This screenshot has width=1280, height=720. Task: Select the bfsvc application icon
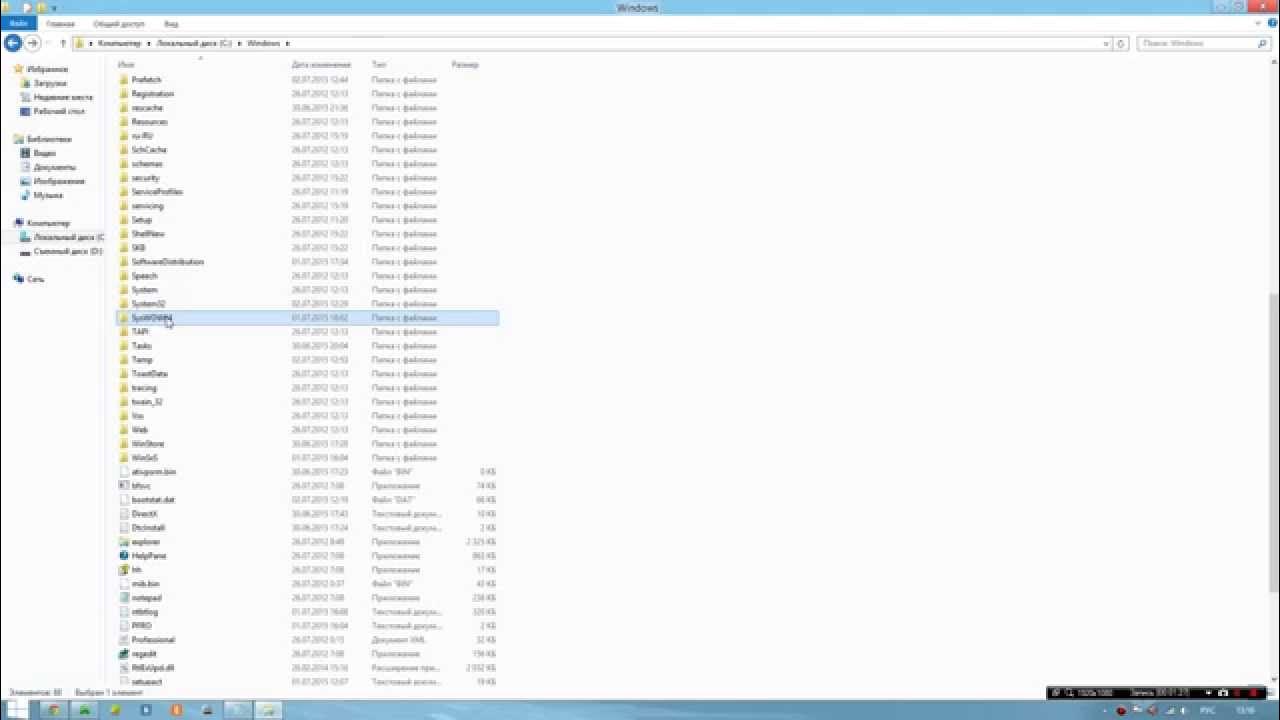pyautogui.click(x=124, y=485)
